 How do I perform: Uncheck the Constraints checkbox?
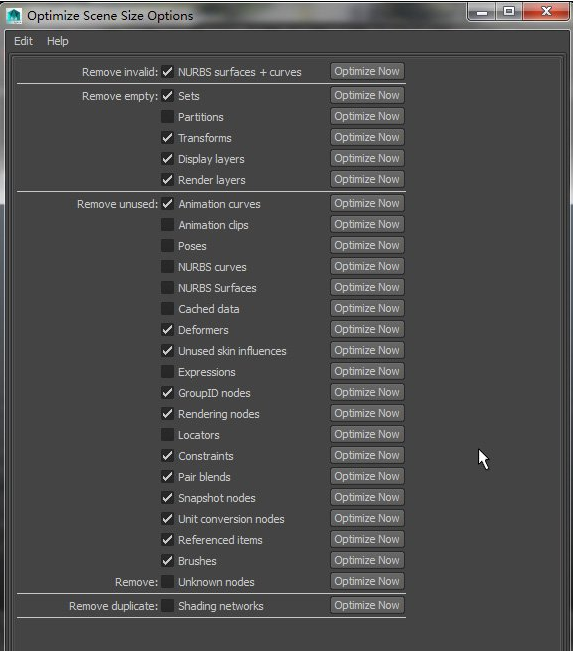[167, 455]
